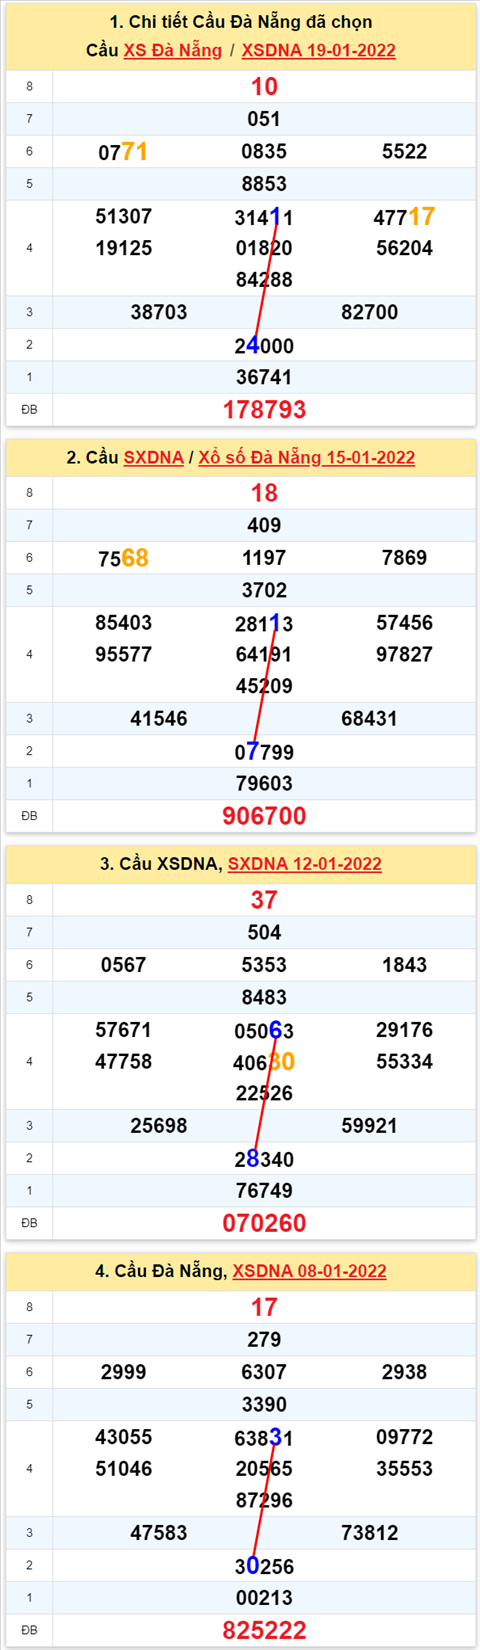Screen dimensions: 480x1650
Task: Click the number 0771 in first table
Action: pos(123,151)
